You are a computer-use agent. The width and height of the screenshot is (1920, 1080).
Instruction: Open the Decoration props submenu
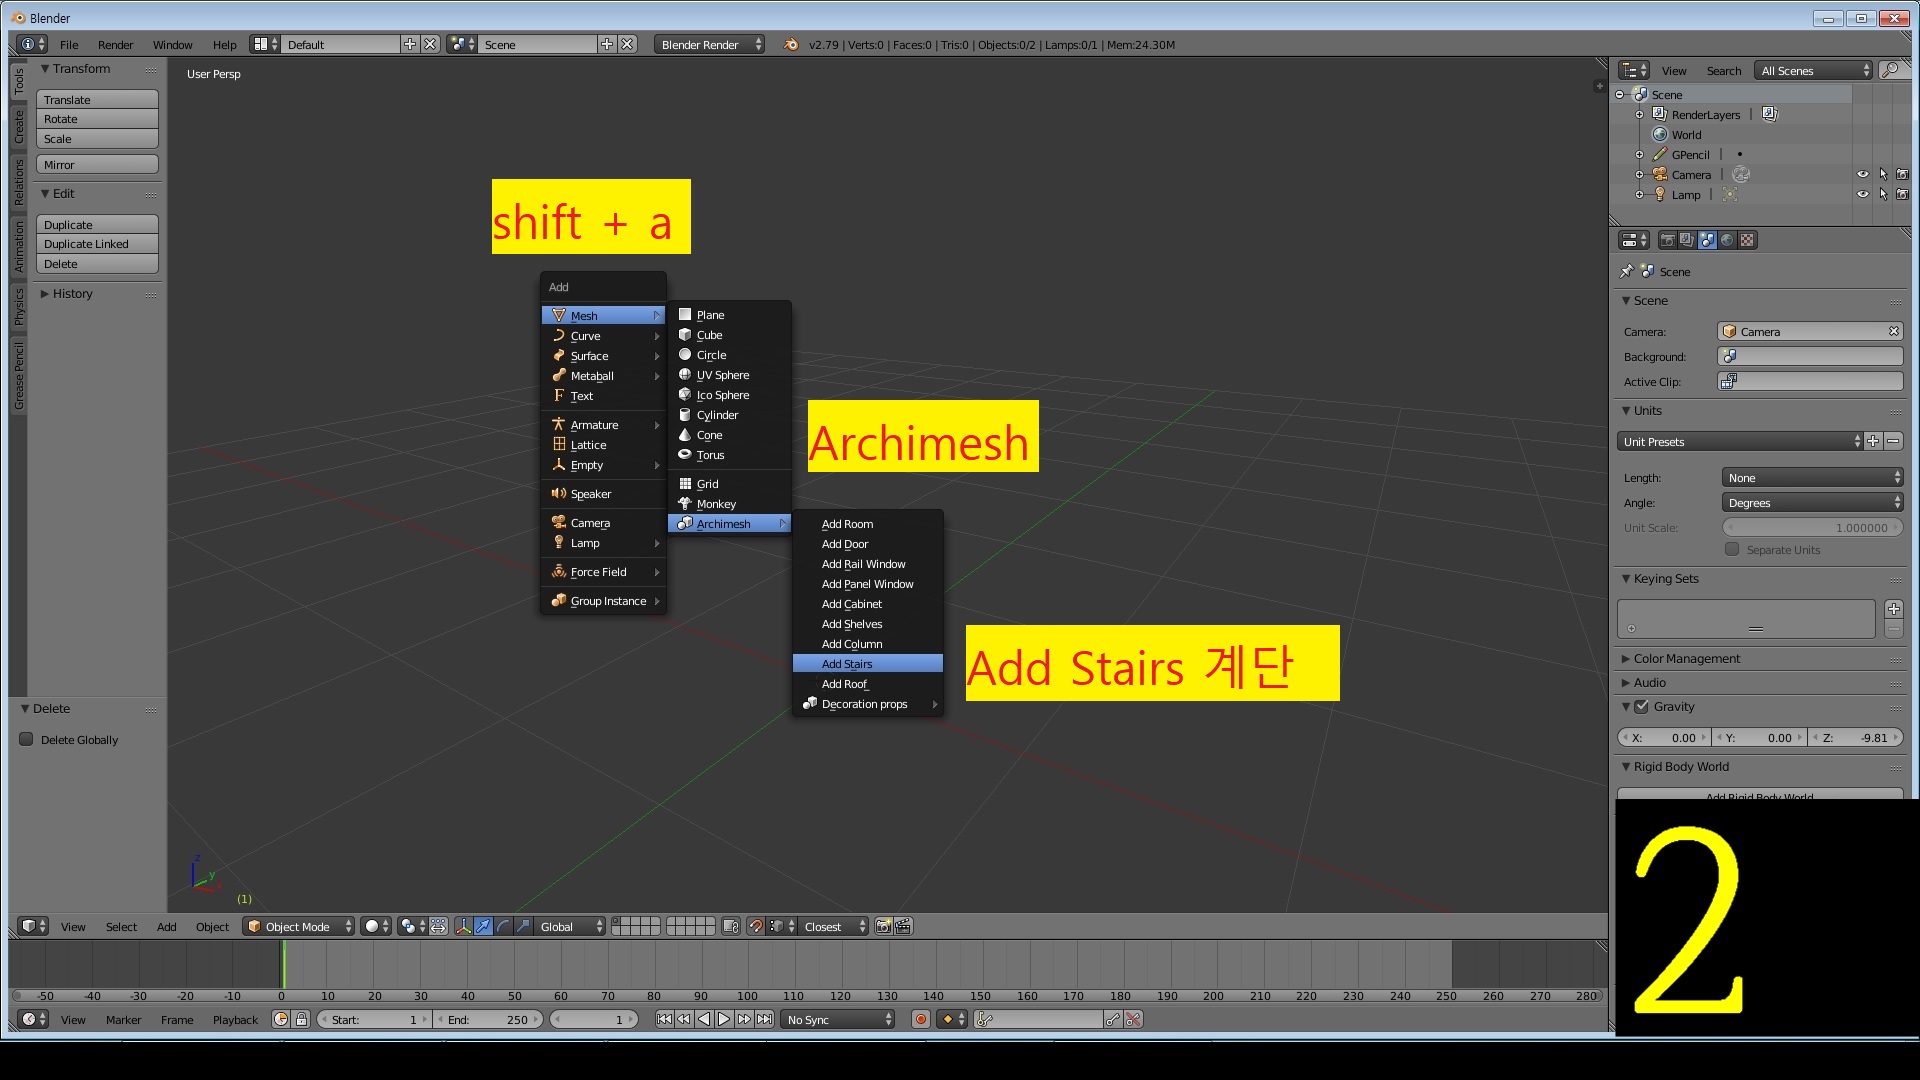(867, 703)
